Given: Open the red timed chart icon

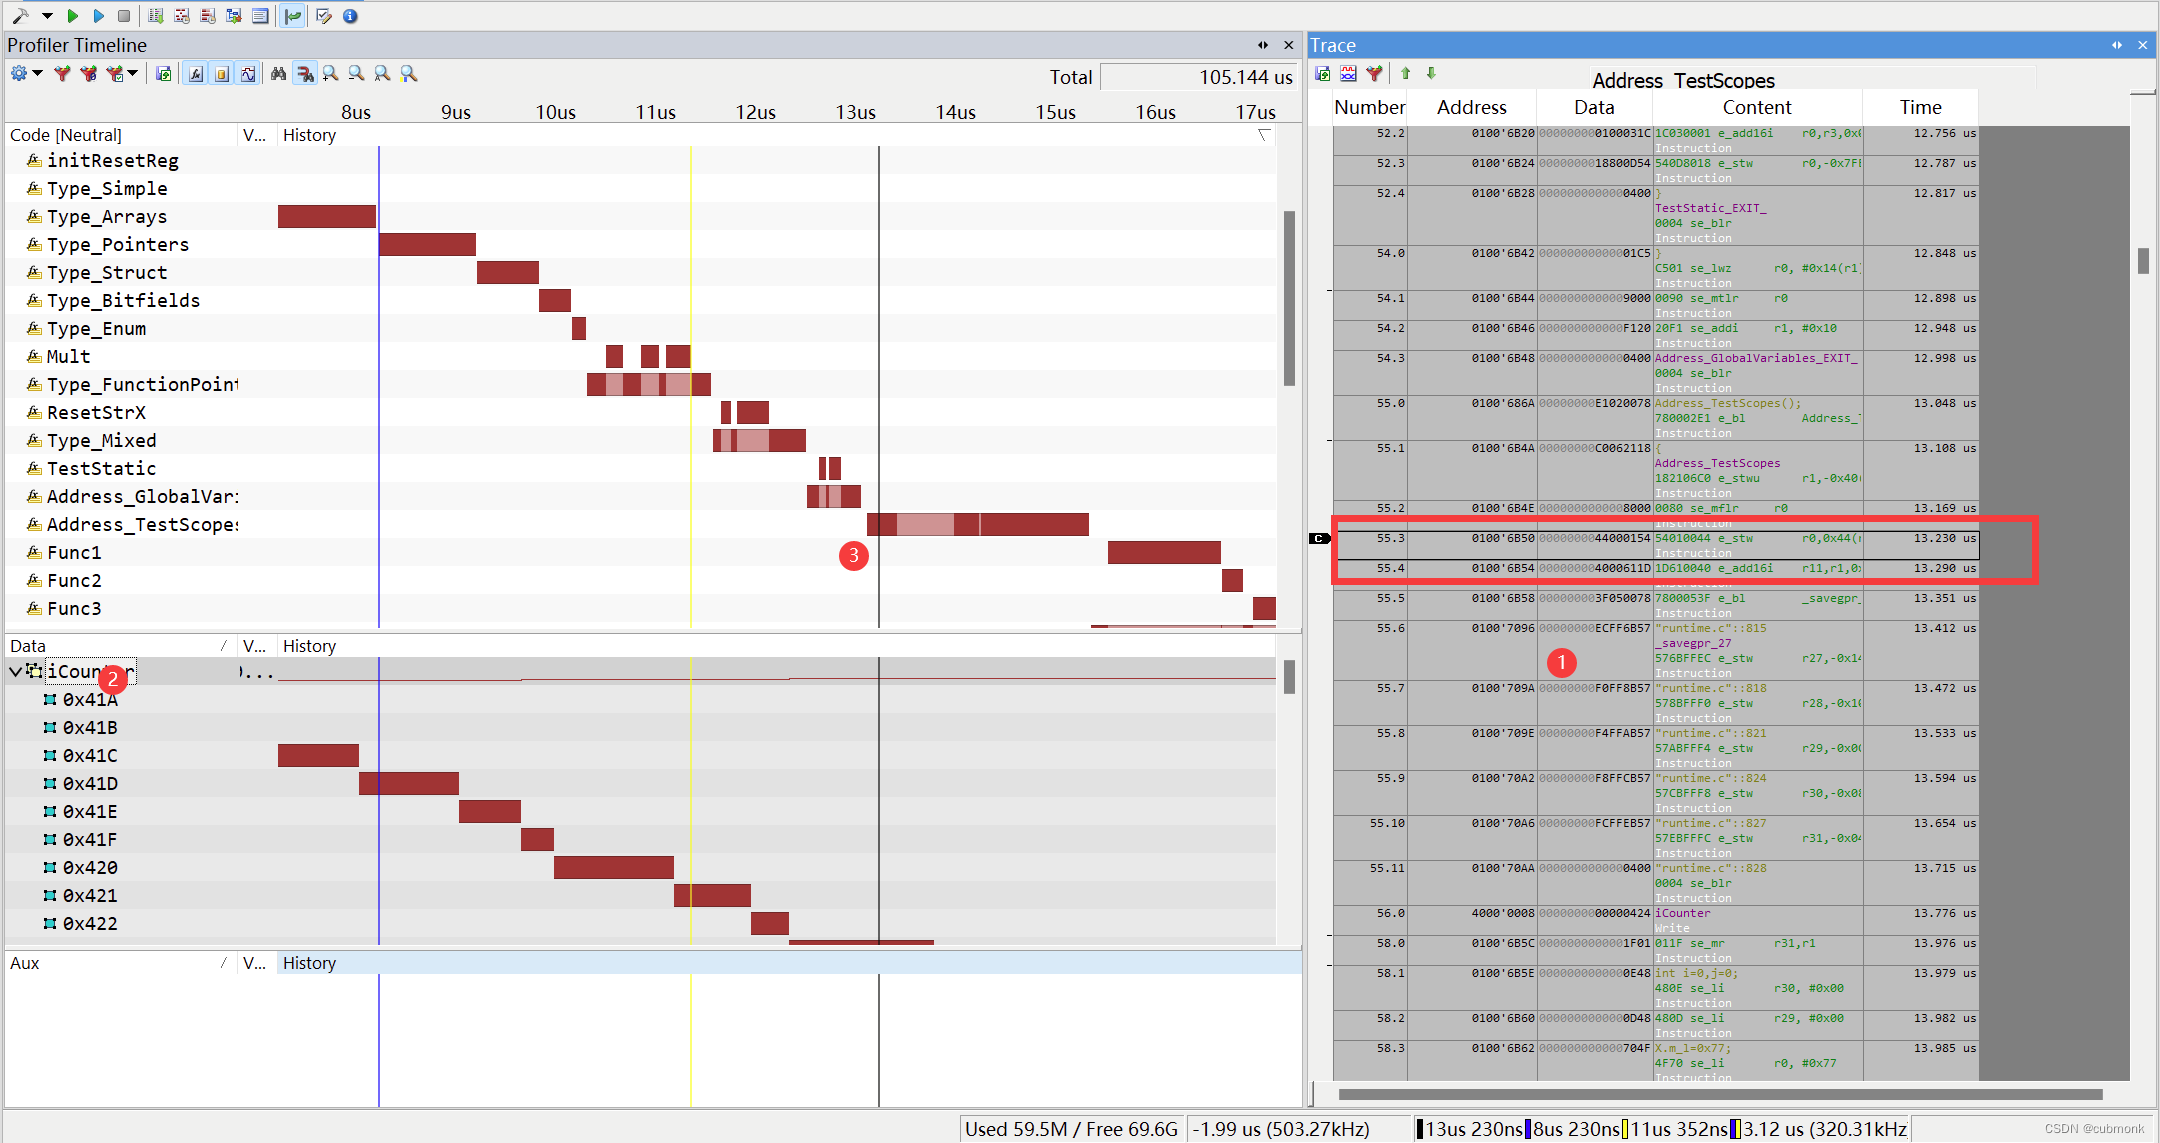Looking at the screenshot, I should click(x=182, y=16).
